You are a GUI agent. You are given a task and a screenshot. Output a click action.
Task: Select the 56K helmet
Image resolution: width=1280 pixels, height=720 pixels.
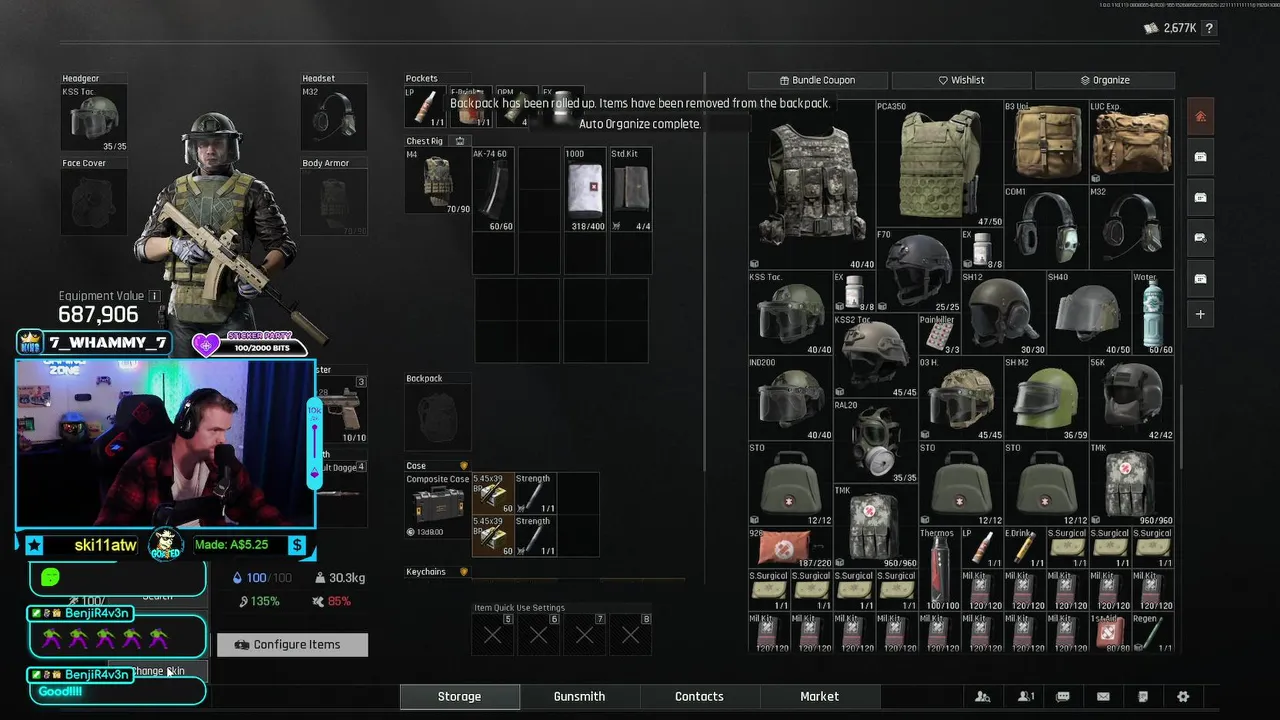click(1132, 398)
